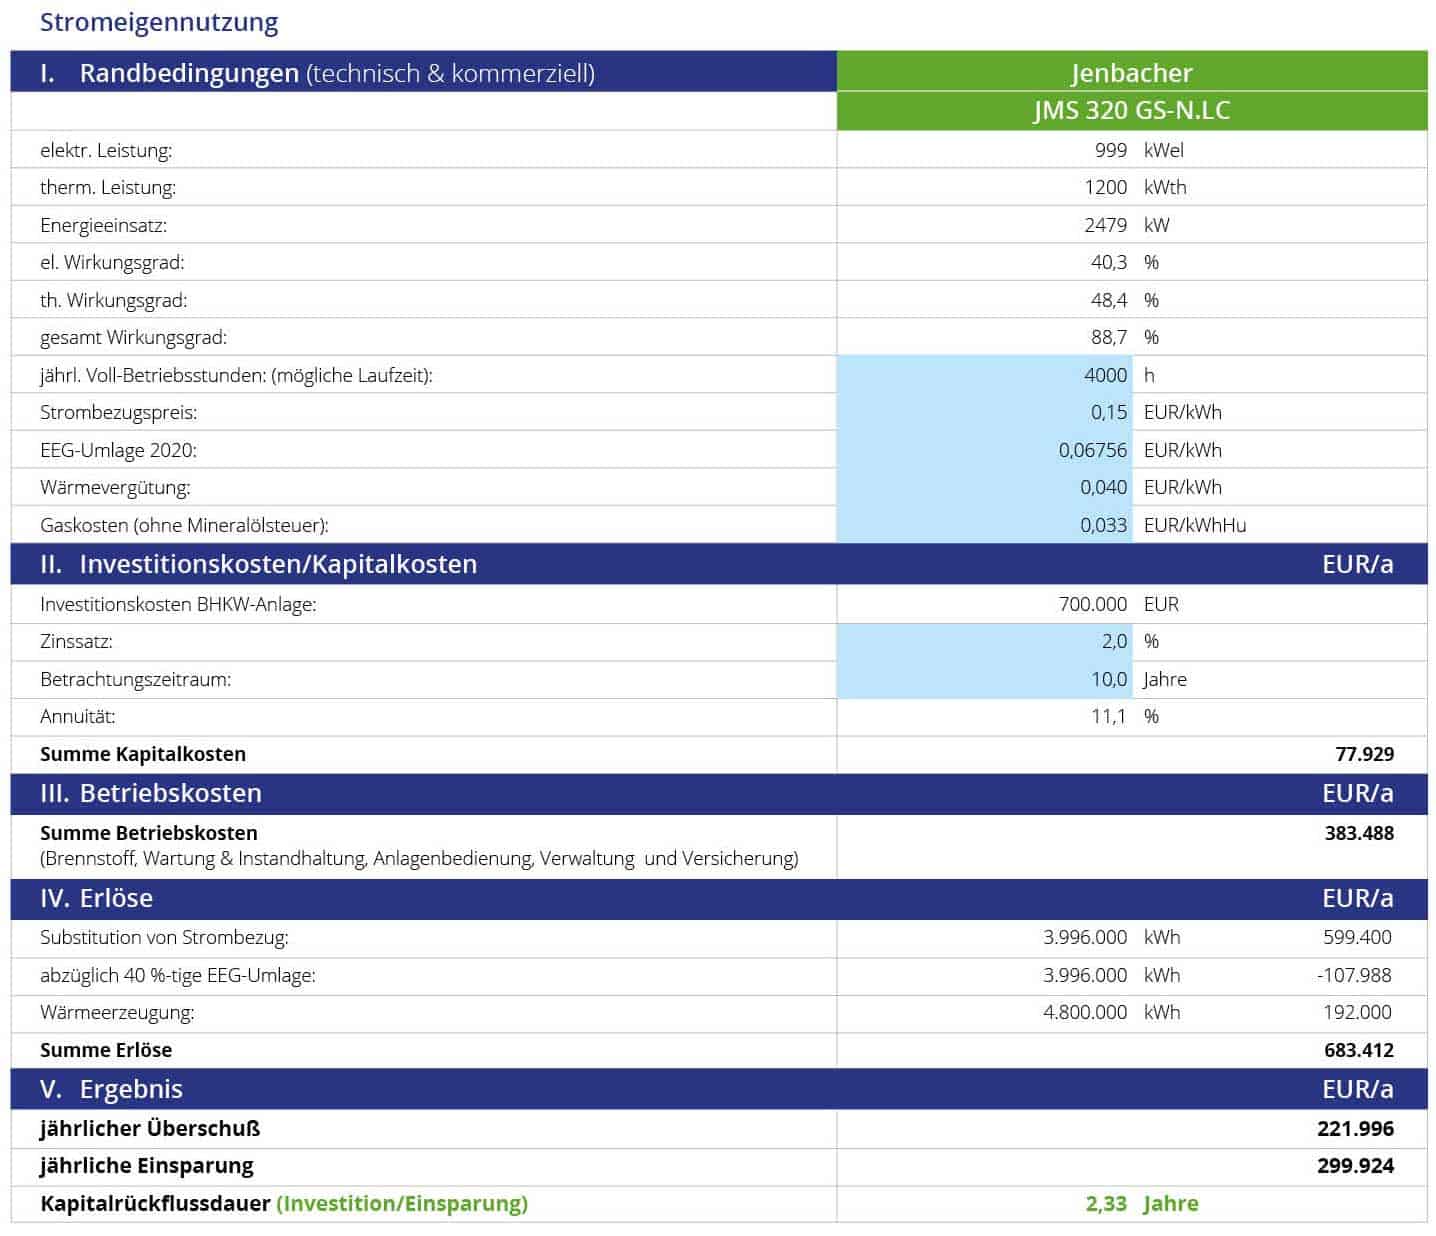Click the 'Kapitalrückflussdauer' label
This screenshot has height=1236, width=1436.
(155, 1204)
